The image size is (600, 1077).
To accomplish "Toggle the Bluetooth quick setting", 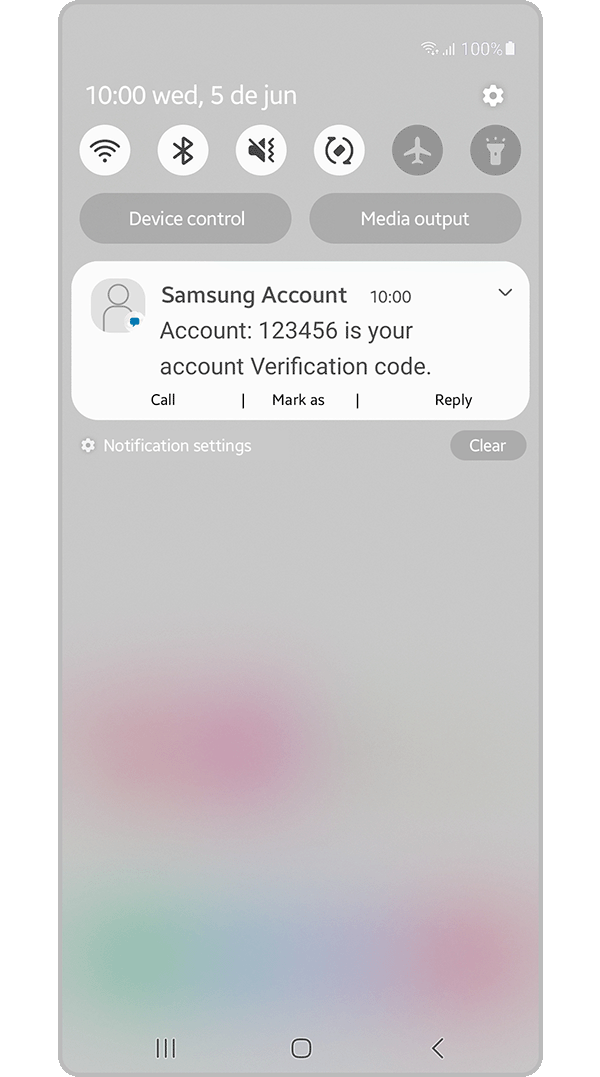I will [x=183, y=150].
